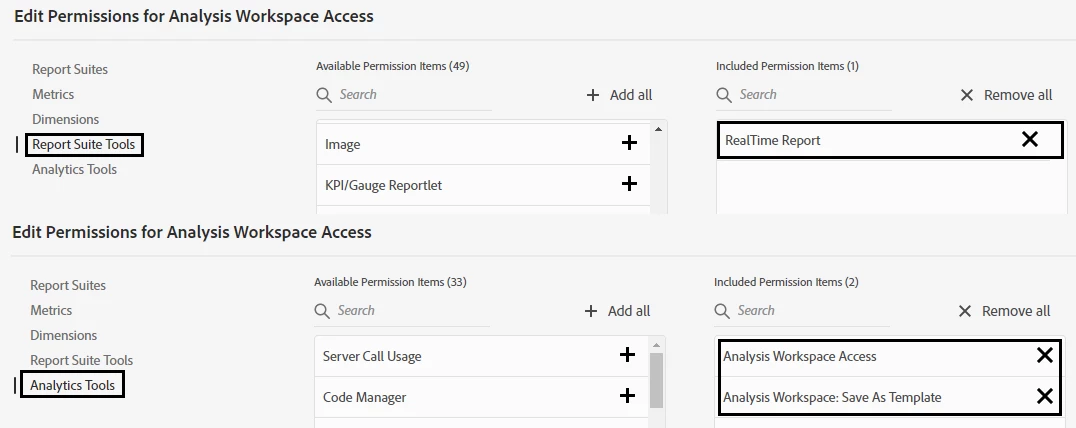Open Report Suites in the panel listing Code Manager
The width and height of the screenshot is (1076, 428).
point(68,285)
